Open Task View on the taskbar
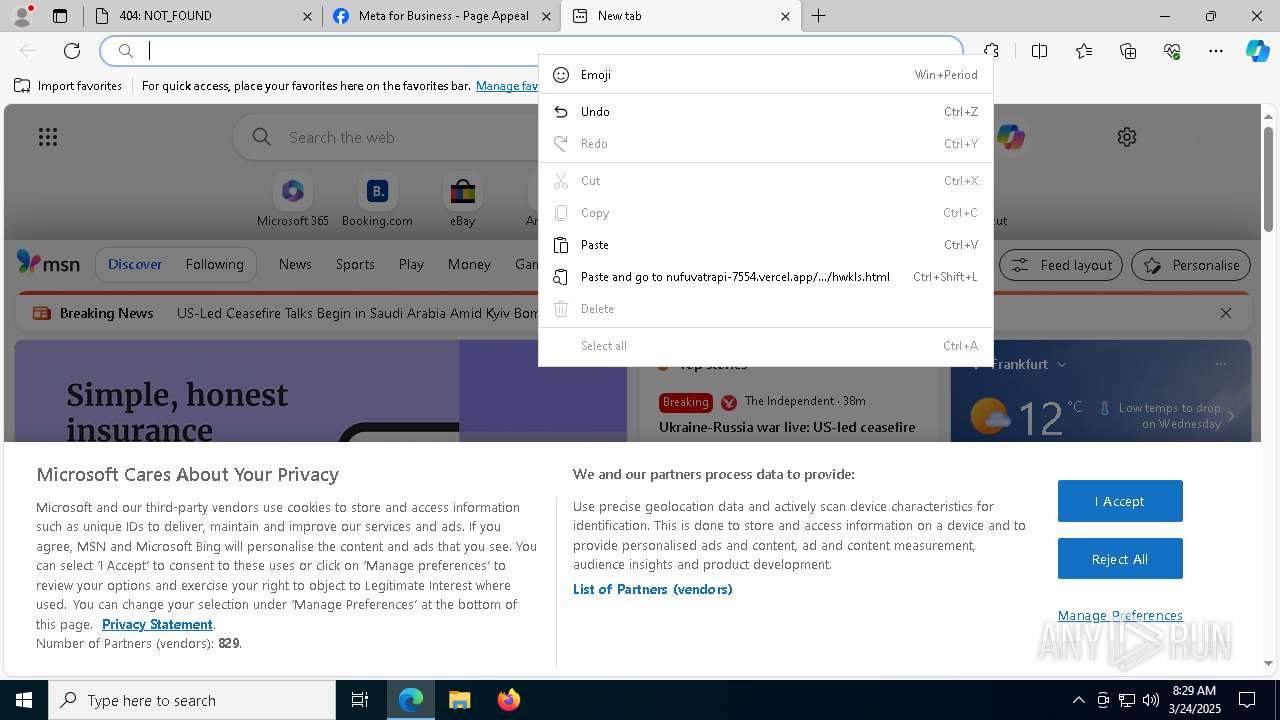The image size is (1280, 720). (x=360, y=700)
